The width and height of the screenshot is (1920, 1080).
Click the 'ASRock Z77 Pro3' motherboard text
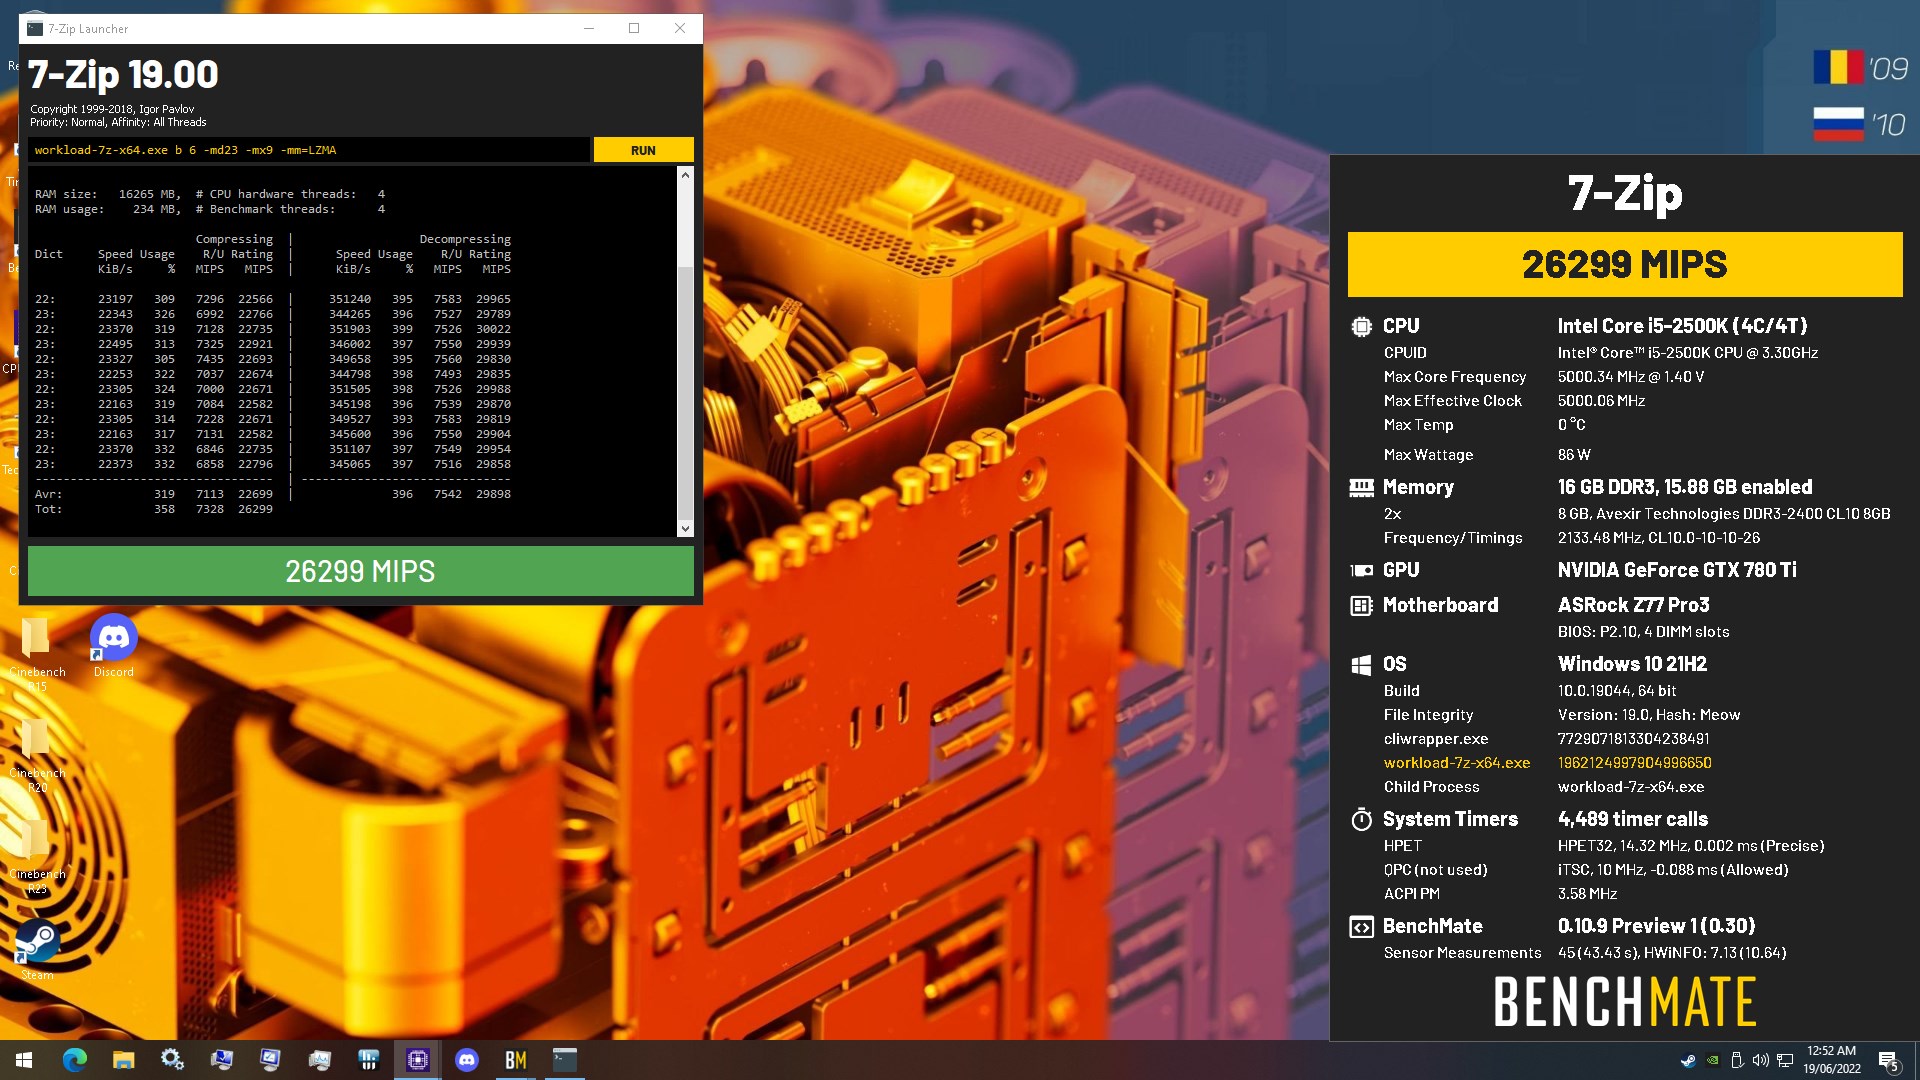click(x=1633, y=605)
